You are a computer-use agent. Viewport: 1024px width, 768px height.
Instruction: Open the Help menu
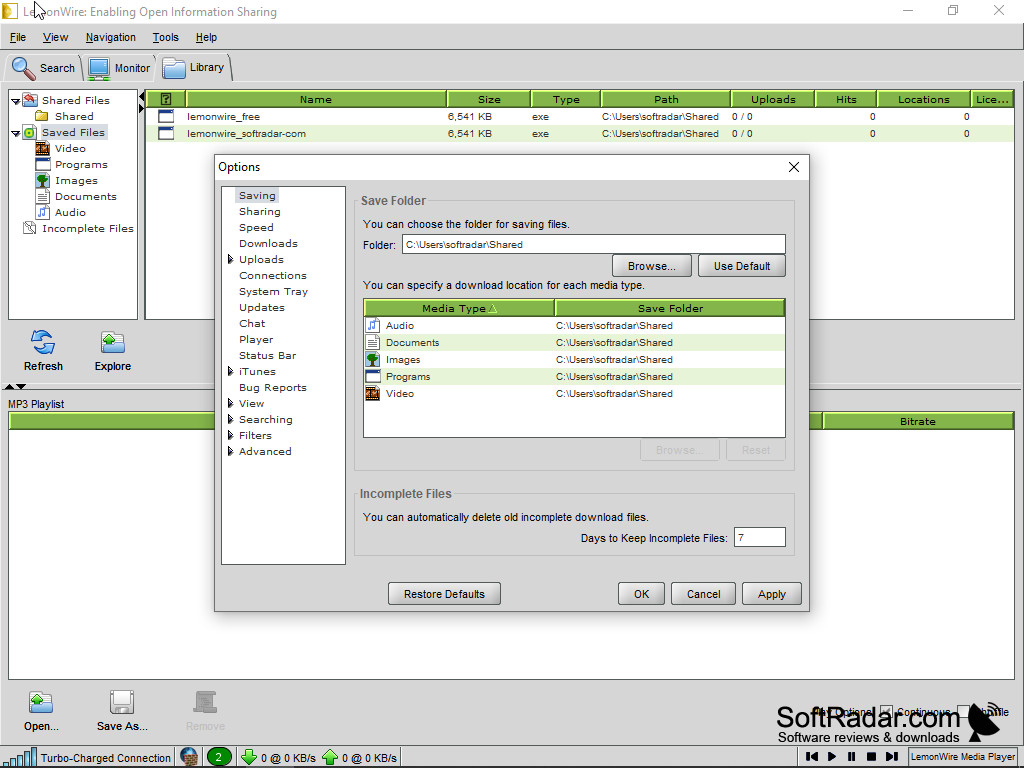(x=206, y=37)
